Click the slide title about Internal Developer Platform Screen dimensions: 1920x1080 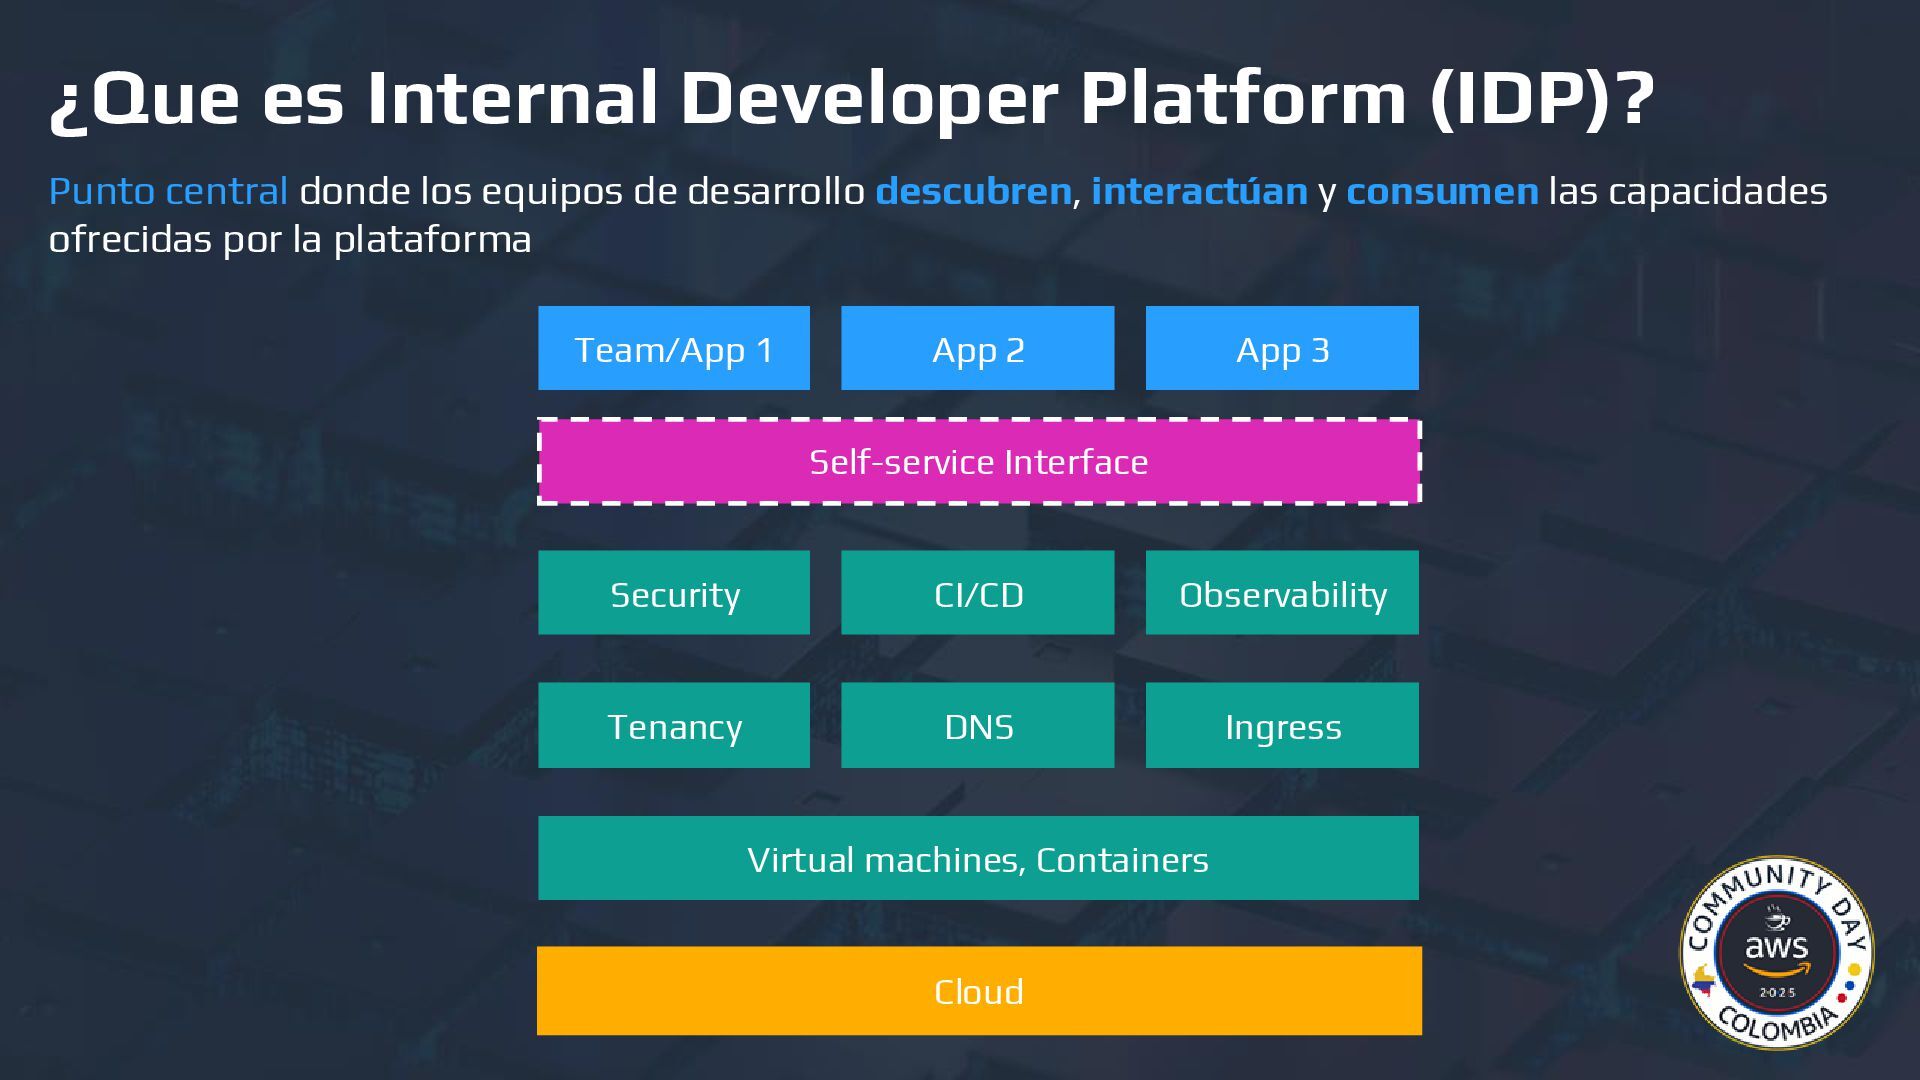(852, 98)
